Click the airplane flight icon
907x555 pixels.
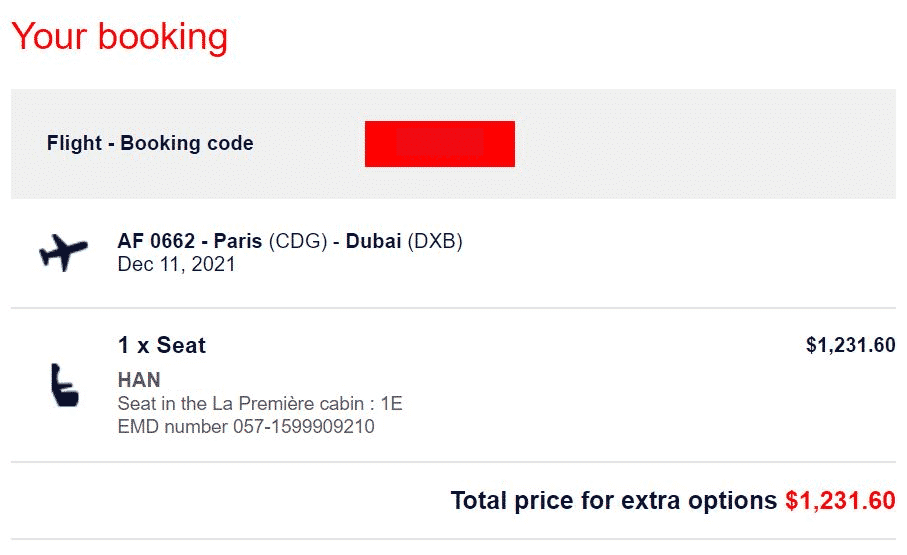[x=64, y=252]
